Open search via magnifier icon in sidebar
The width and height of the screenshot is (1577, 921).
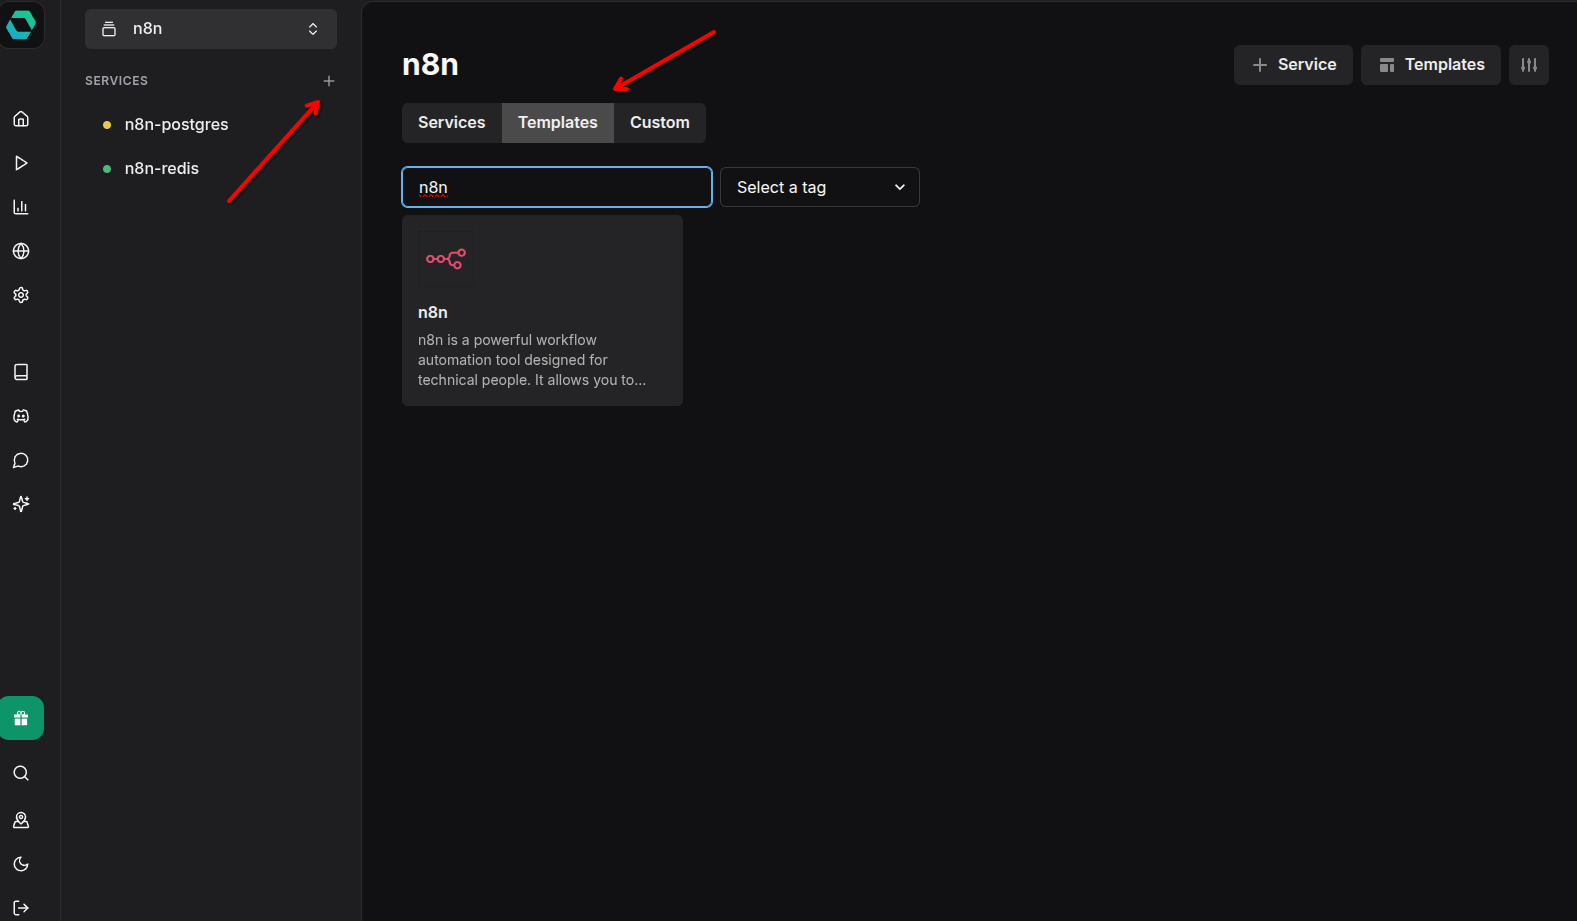21,773
